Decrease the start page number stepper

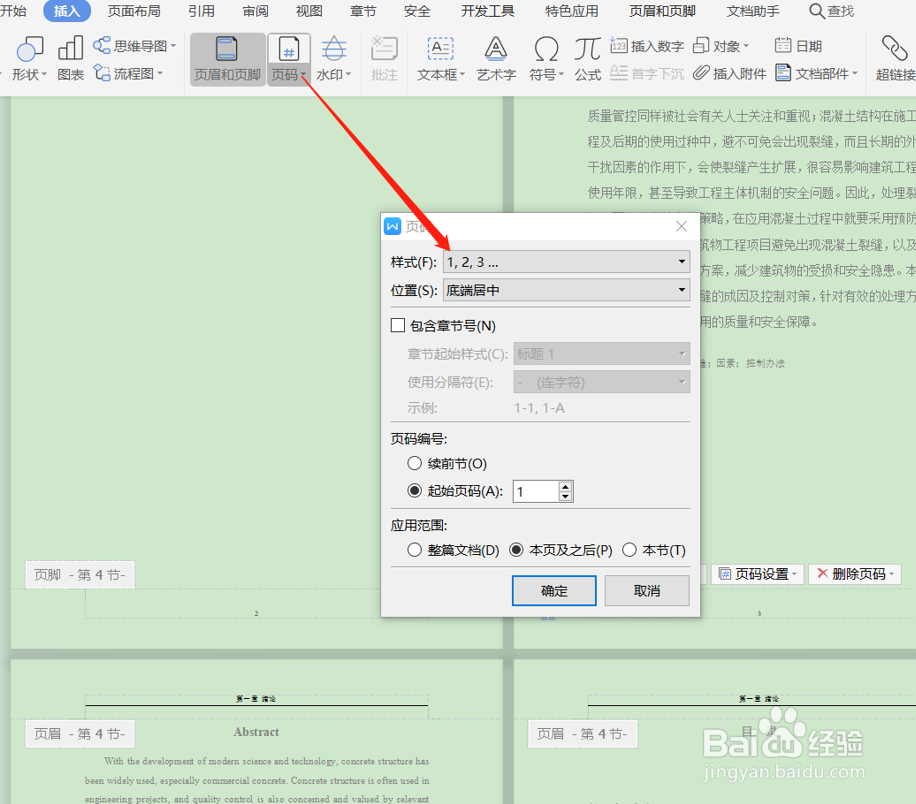tap(565, 497)
